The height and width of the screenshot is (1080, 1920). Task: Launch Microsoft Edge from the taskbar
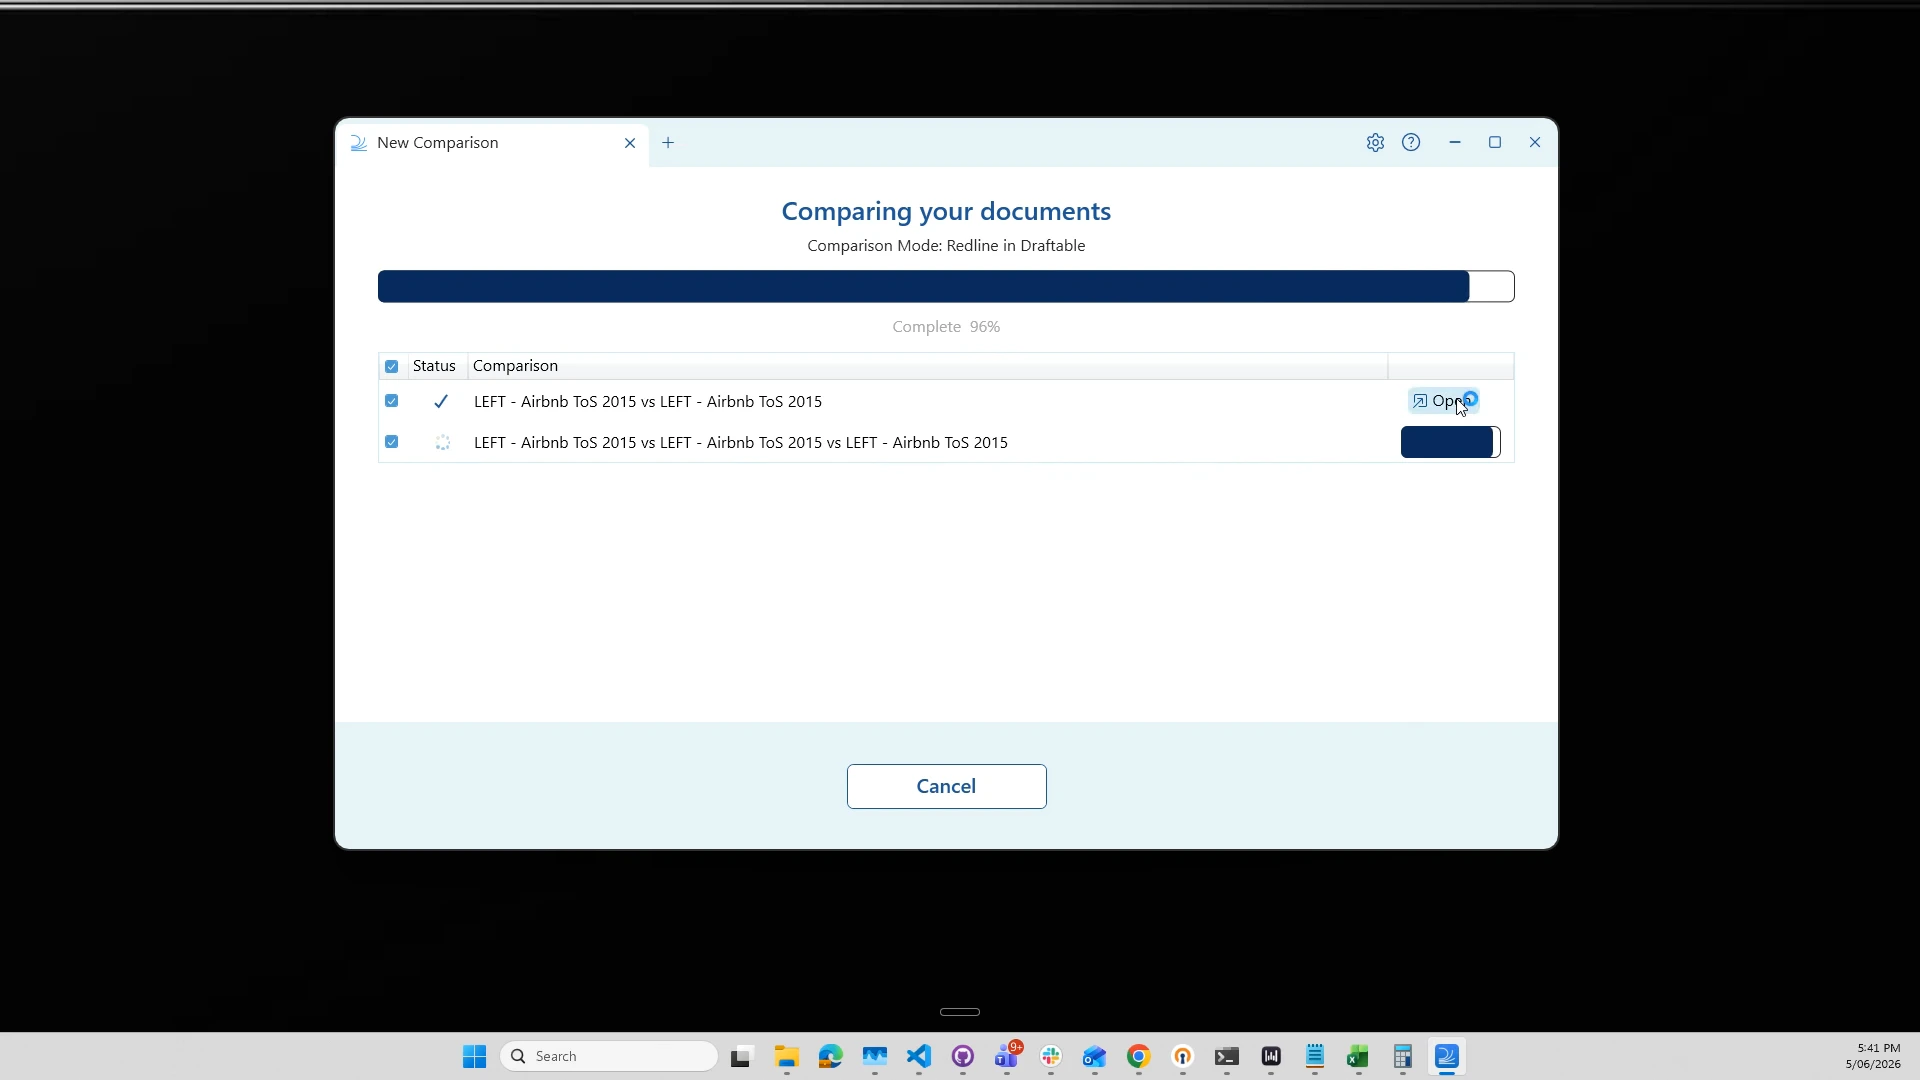[x=831, y=1057]
